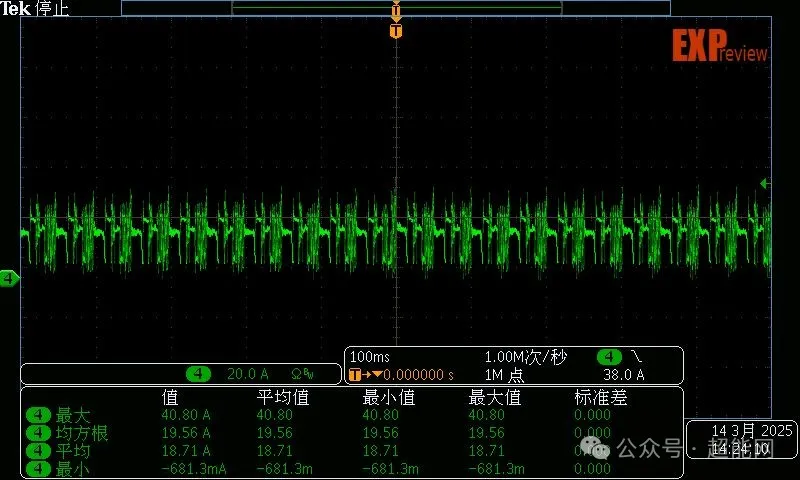Click the green trigger level arrow at right edge
Screen dimensions: 800x480
(765, 184)
